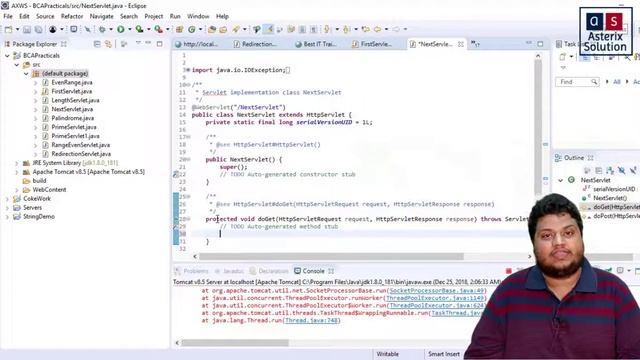Open the Navigate menu
Viewport: 640px width, 360px height.
(102, 16)
